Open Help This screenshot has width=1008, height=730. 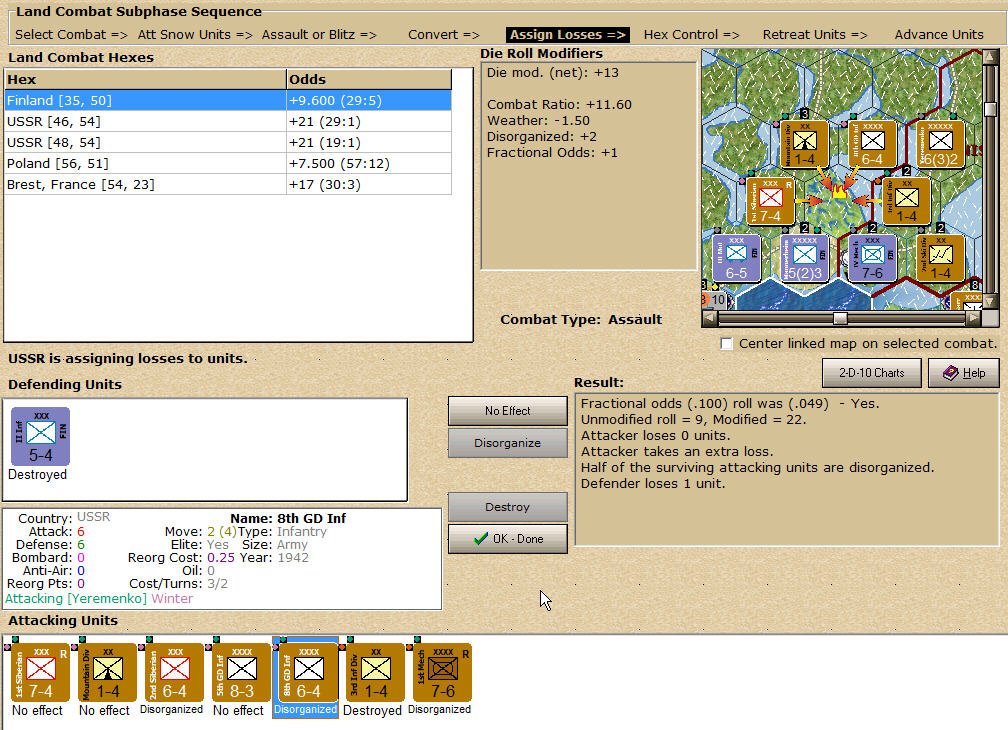(964, 373)
